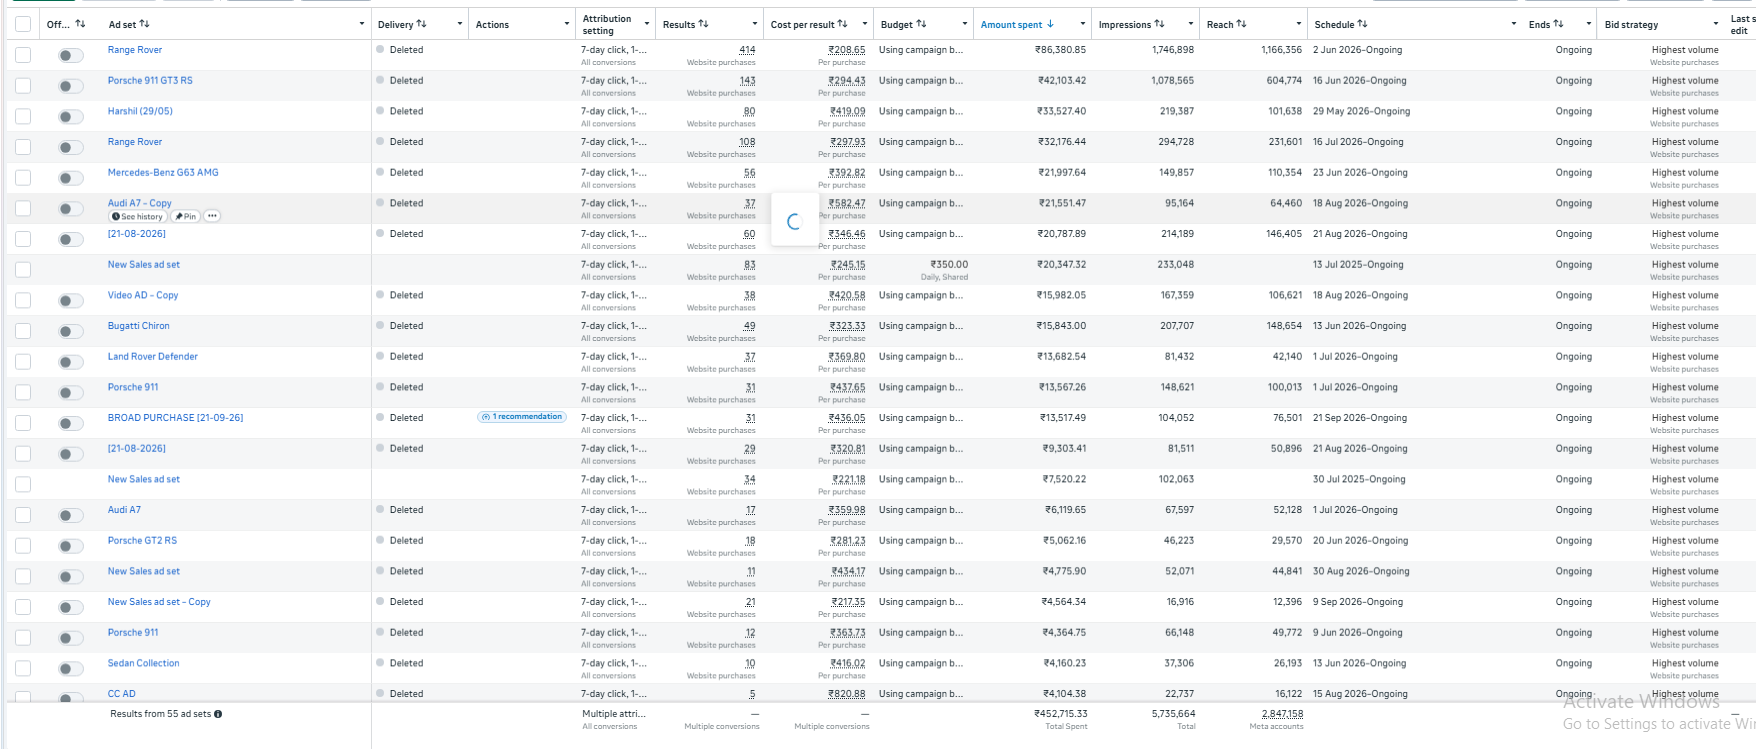This screenshot has width=1756, height=749.
Task: Toggle the Land Rover Defender ad set switch
Action: [x=70, y=362]
